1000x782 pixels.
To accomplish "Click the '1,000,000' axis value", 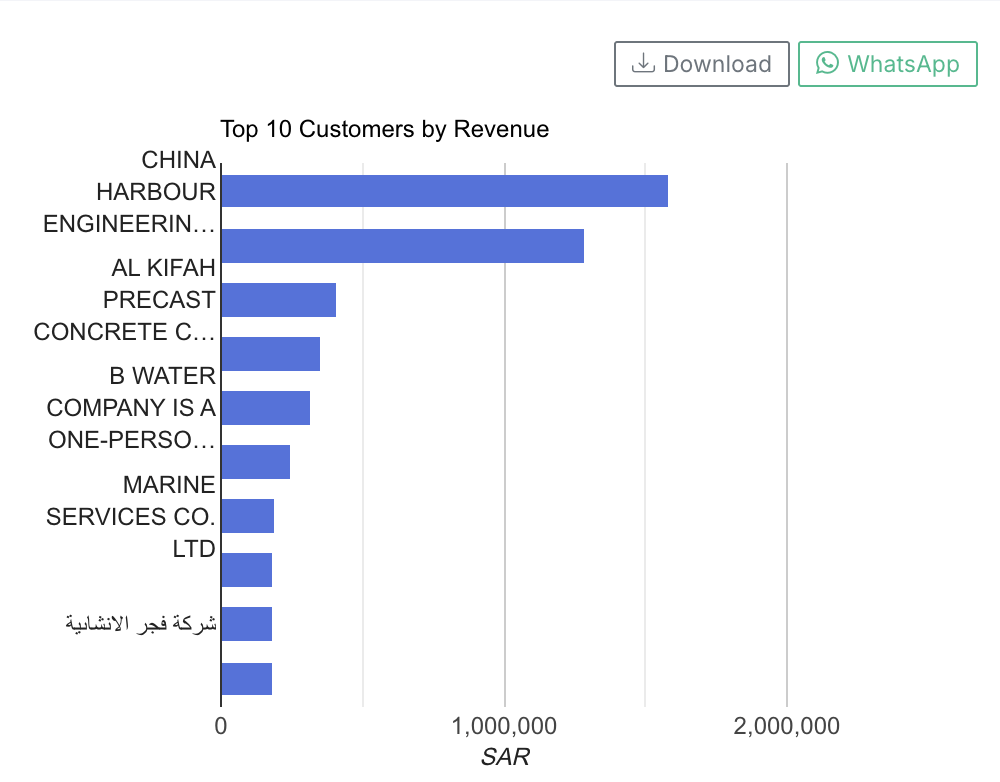I will coord(504,726).
